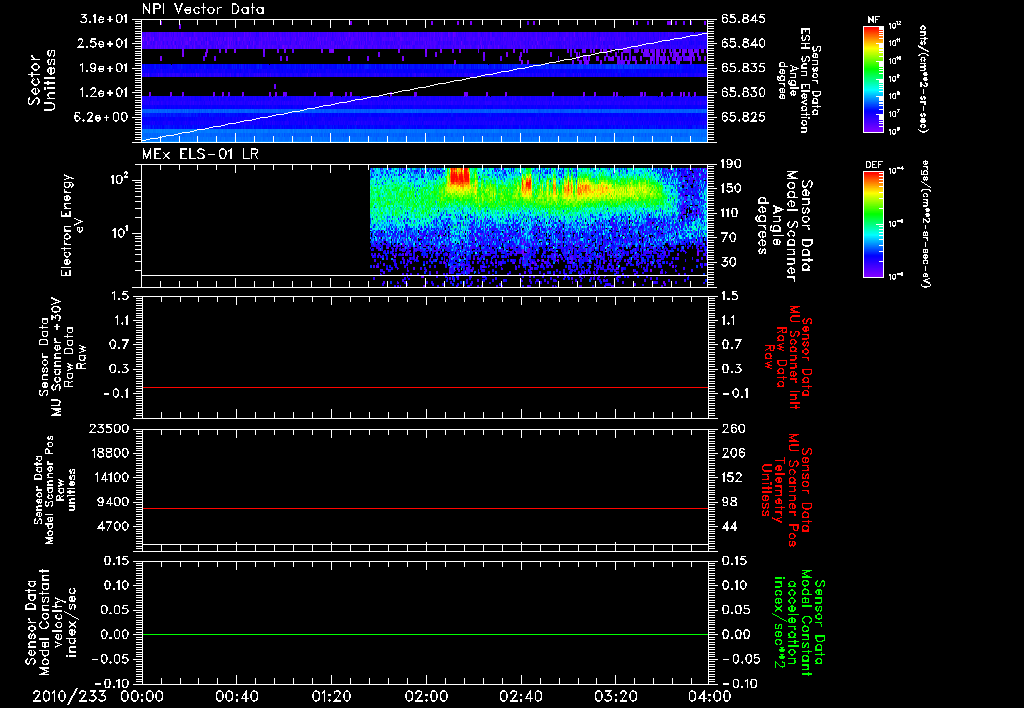Viewport: 1024px width, 708px height.
Task: Click the 'Sector Unitless' axis label
Action: pos(42,80)
